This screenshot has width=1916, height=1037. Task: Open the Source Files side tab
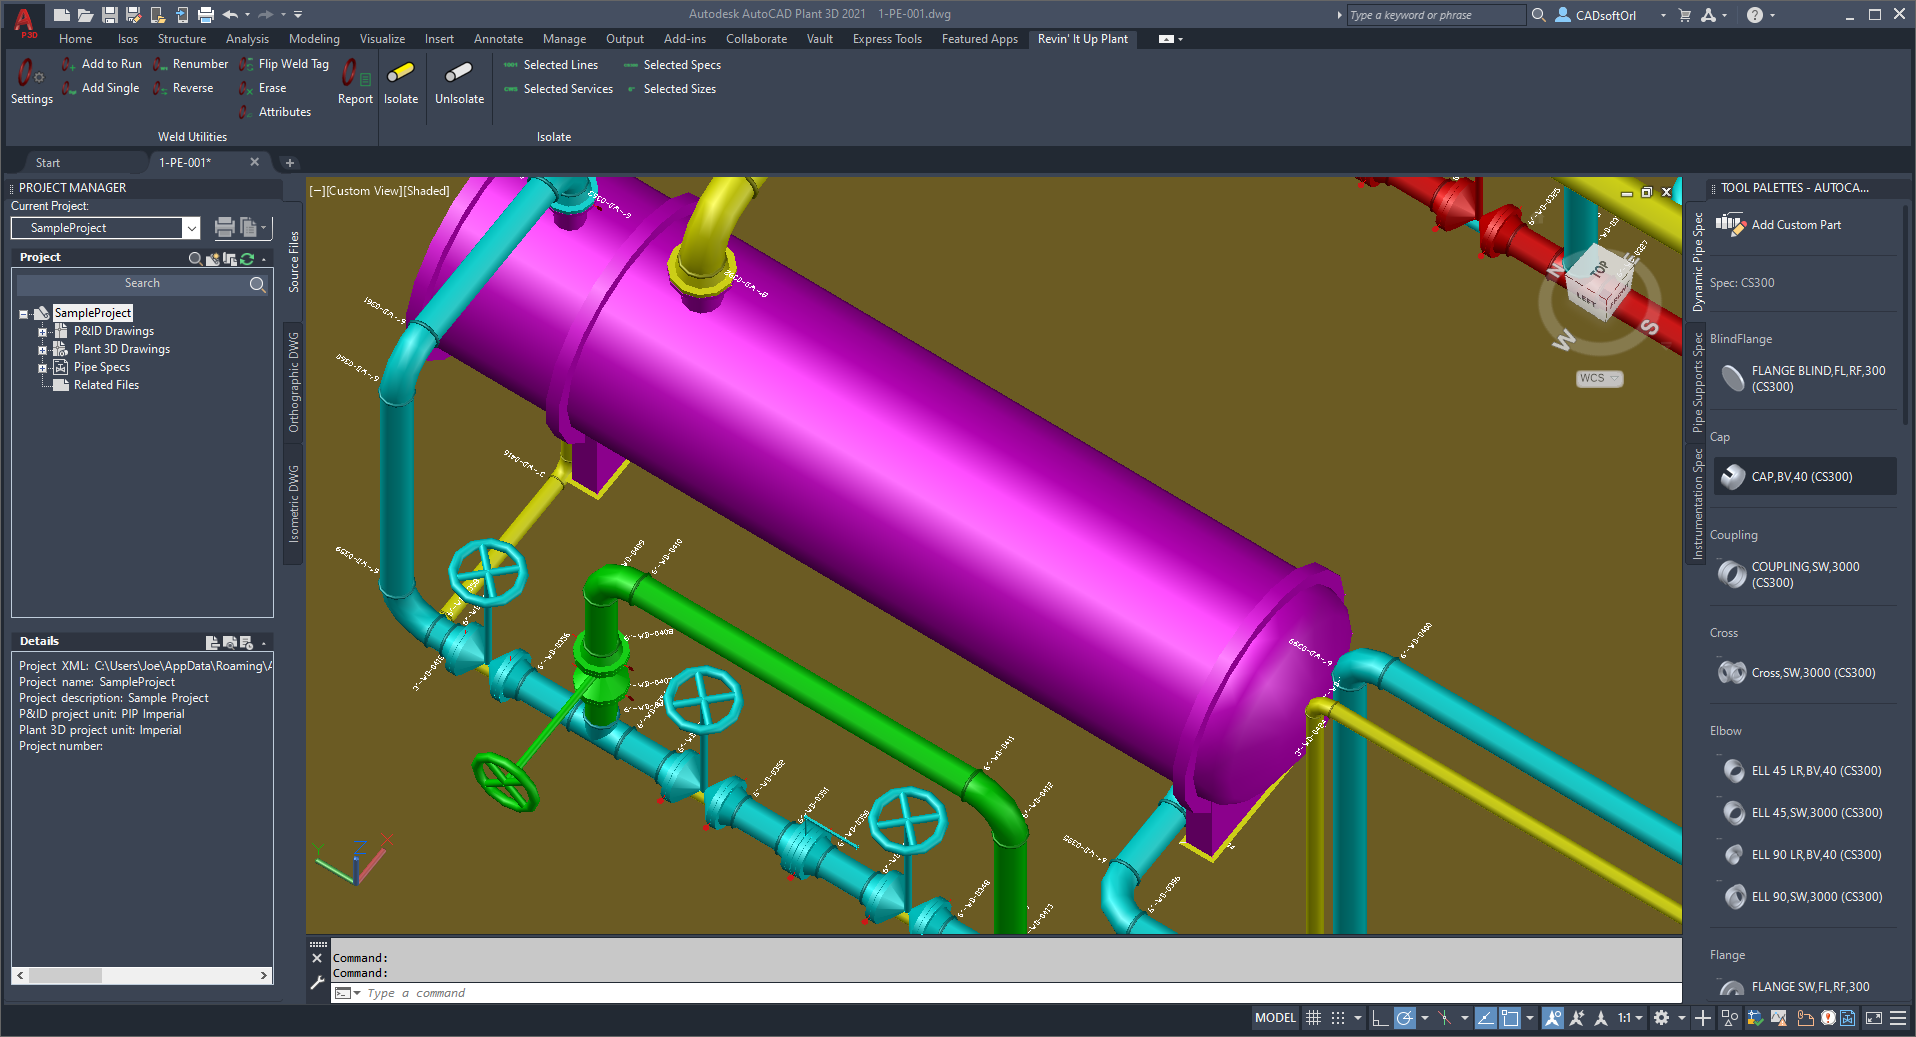pos(294,262)
